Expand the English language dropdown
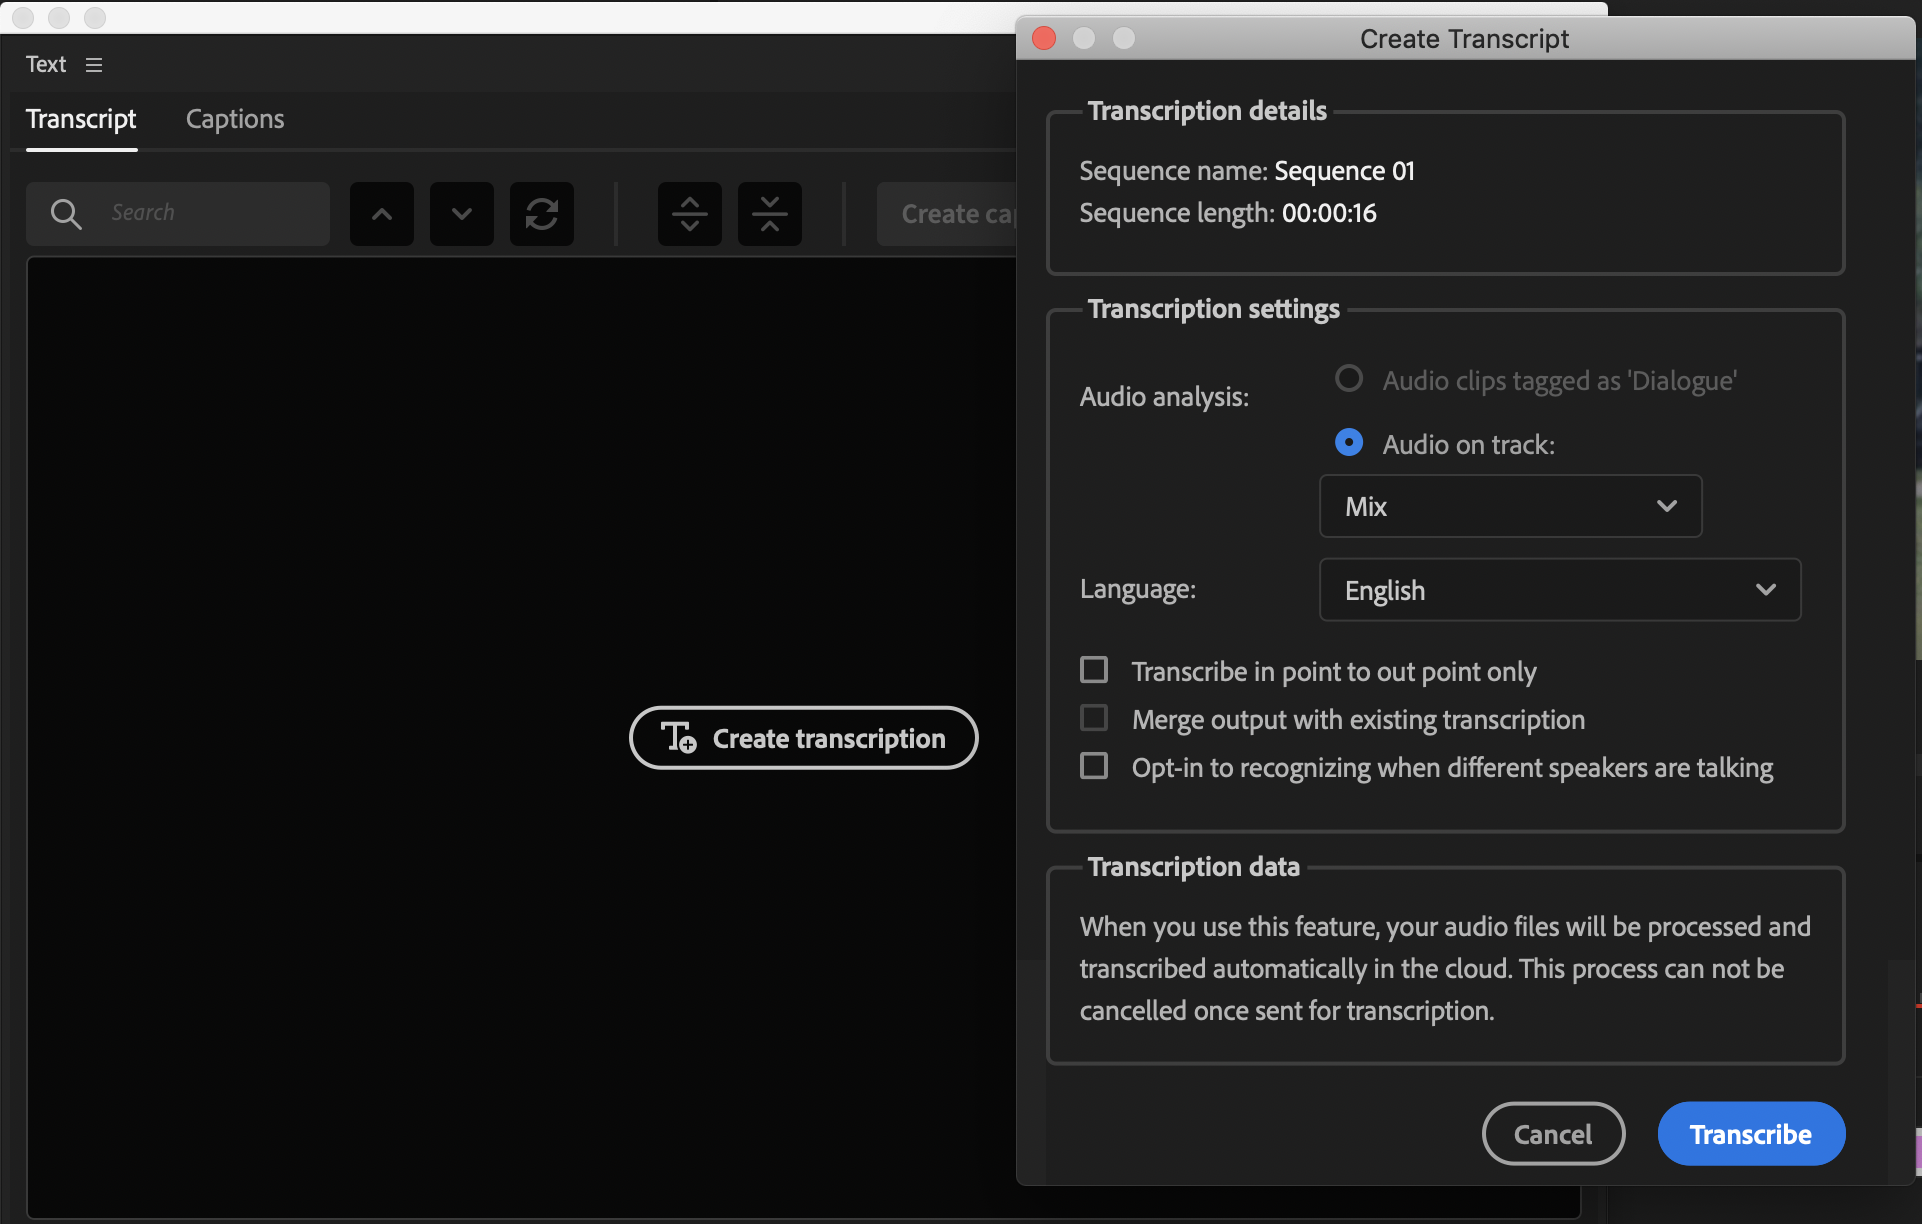The image size is (1922, 1224). coord(1559,590)
